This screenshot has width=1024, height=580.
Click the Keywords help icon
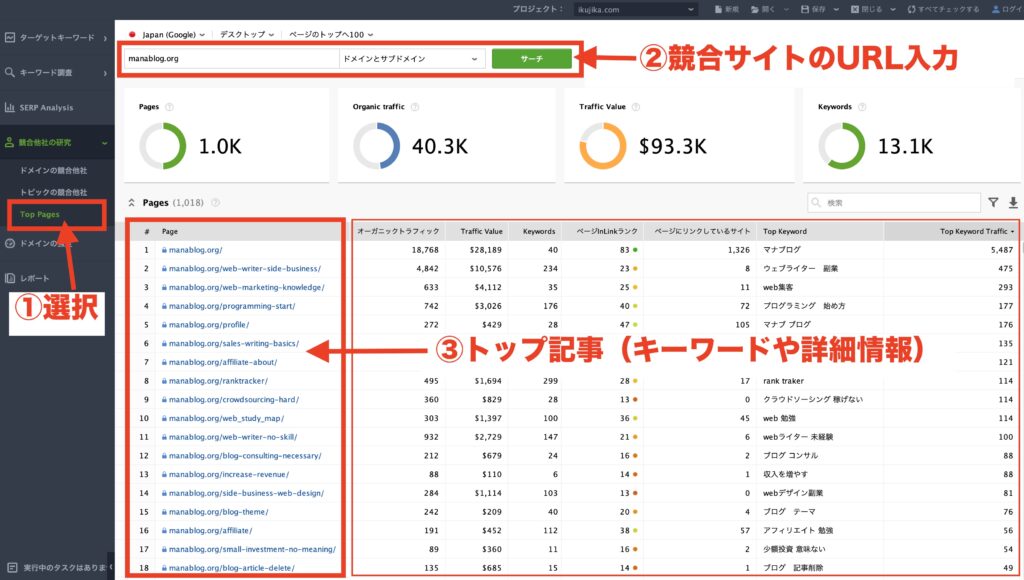click(x=861, y=106)
